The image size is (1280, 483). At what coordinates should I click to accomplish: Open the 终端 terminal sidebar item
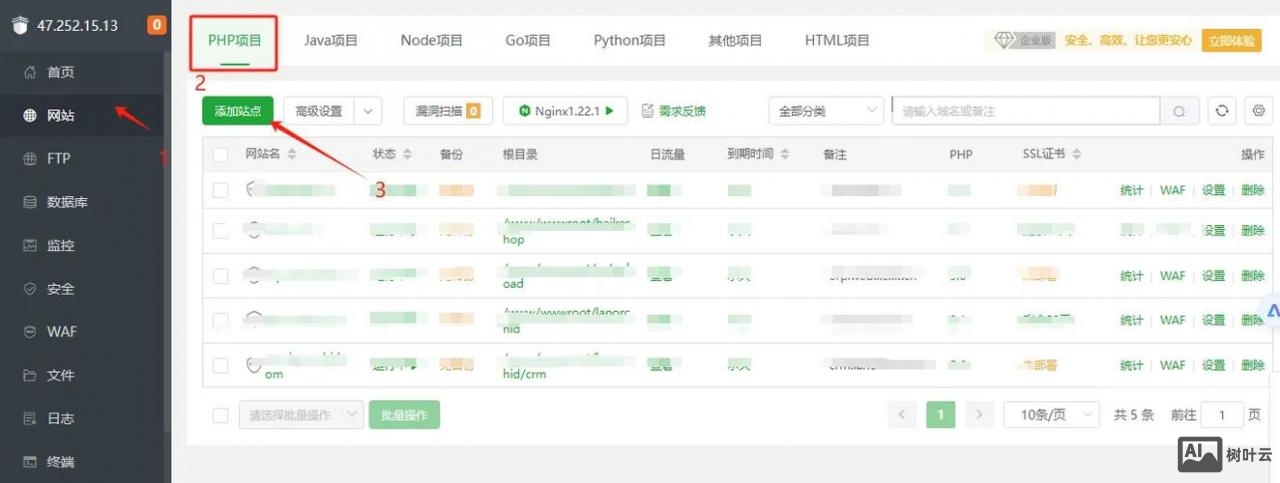[61, 462]
